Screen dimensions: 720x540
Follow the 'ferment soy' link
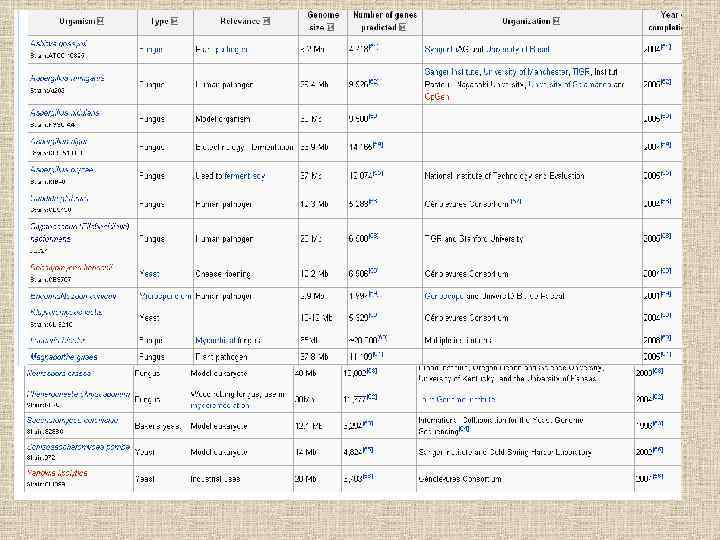pyautogui.click(x=245, y=176)
